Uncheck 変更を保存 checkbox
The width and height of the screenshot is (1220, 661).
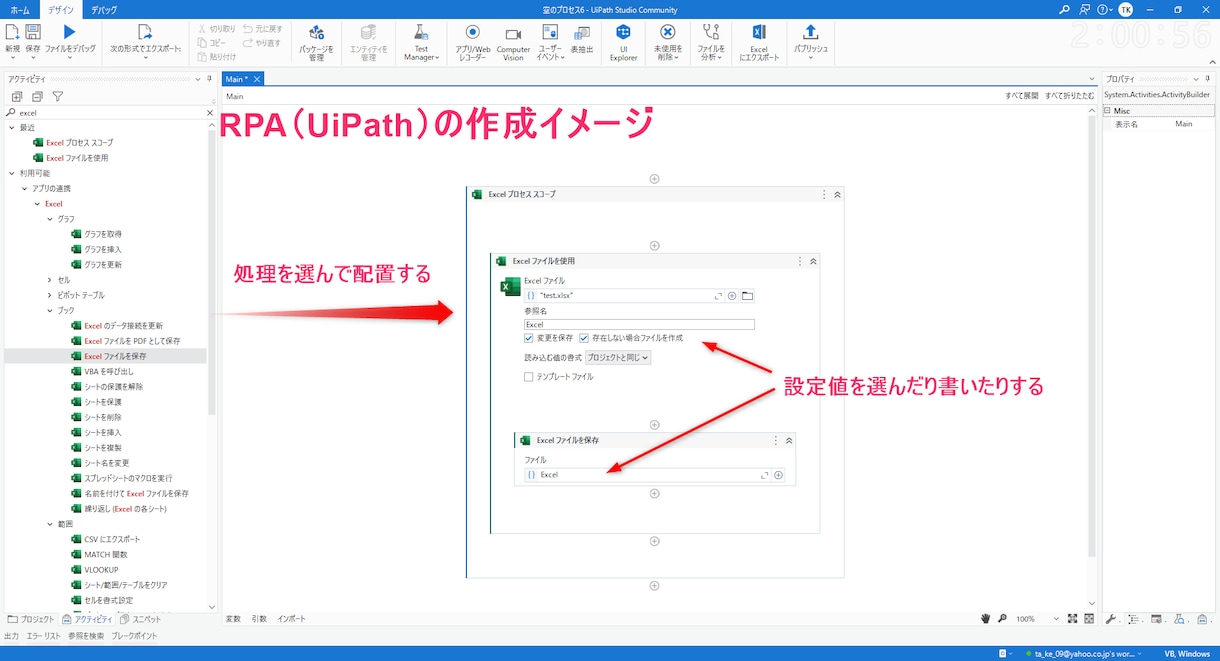[529, 338]
